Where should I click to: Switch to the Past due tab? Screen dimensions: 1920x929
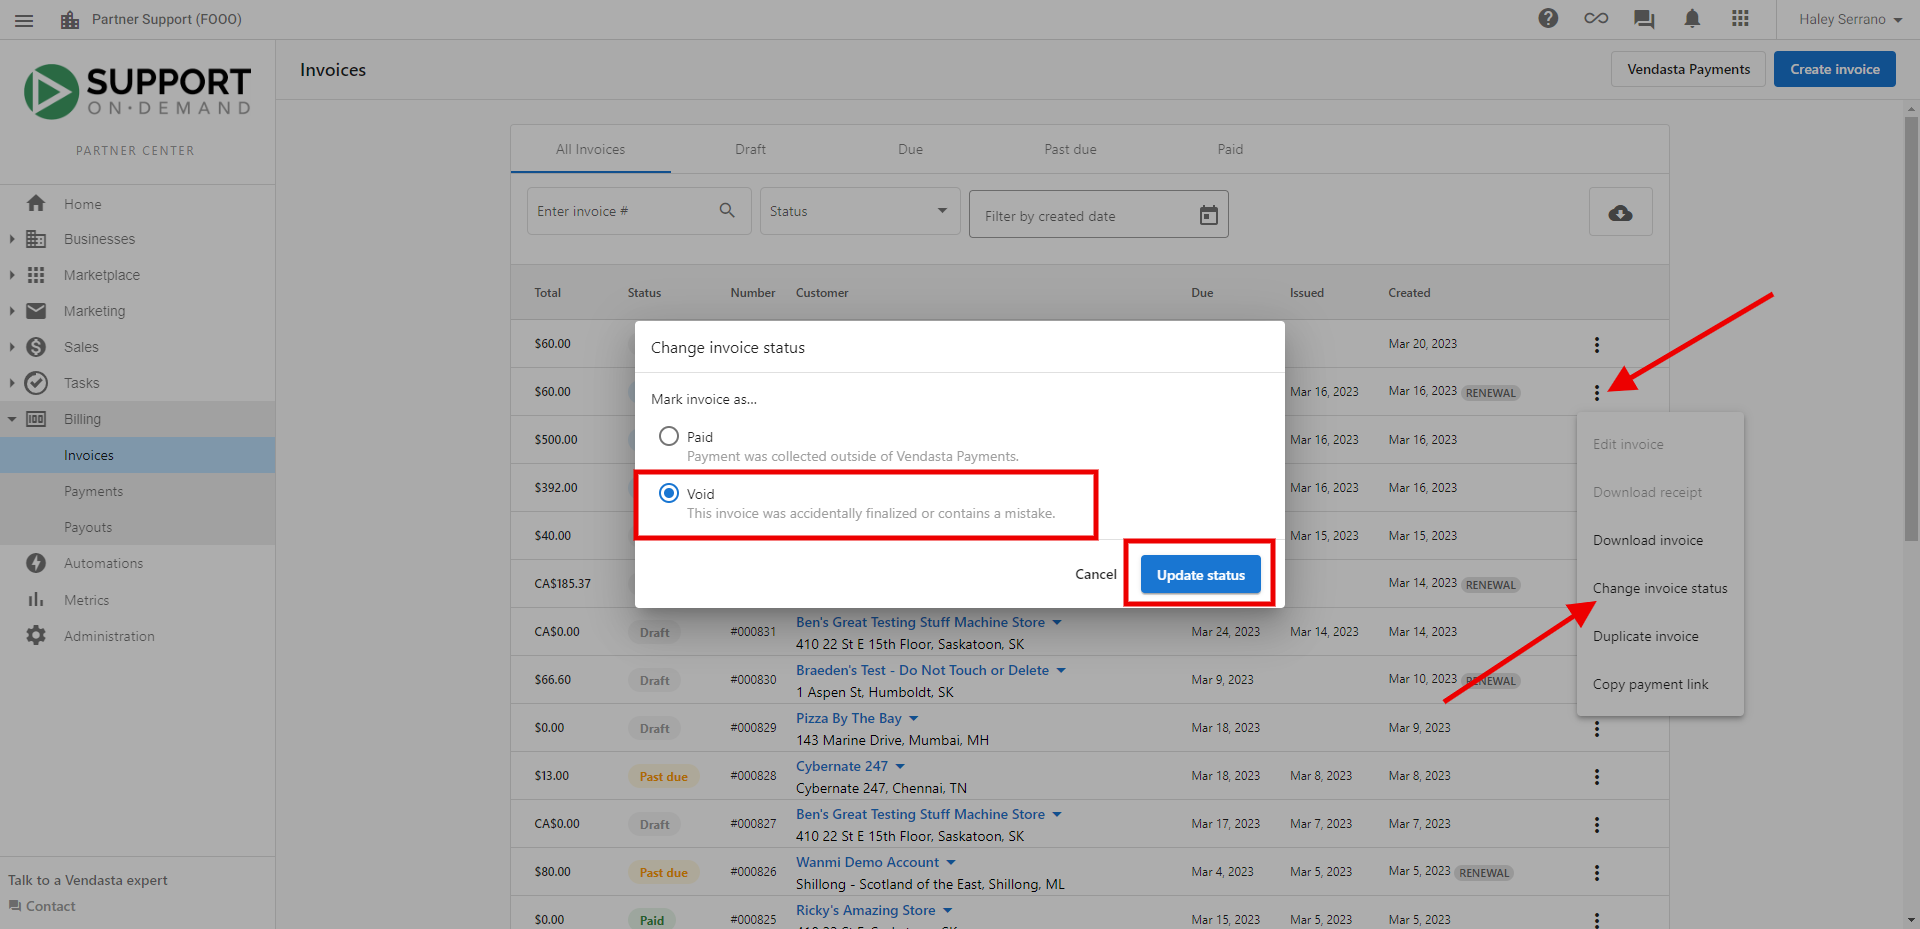click(x=1070, y=149)
